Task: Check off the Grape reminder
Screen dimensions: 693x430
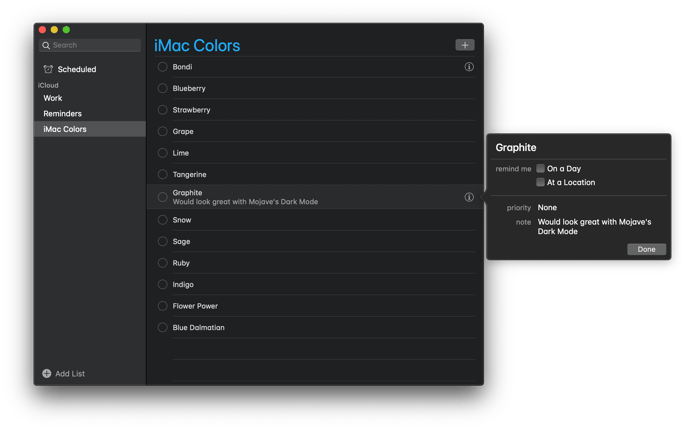Action: 163,131
